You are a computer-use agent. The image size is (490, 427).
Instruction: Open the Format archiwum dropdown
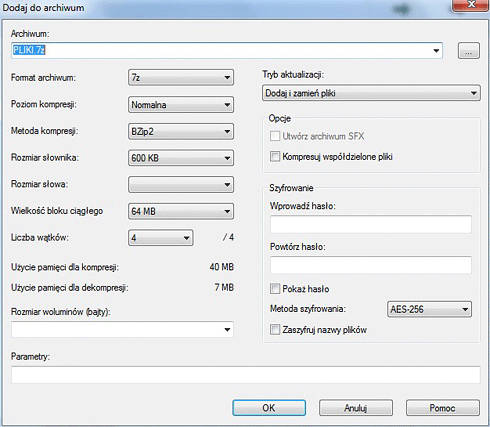(x=181, y=78)
